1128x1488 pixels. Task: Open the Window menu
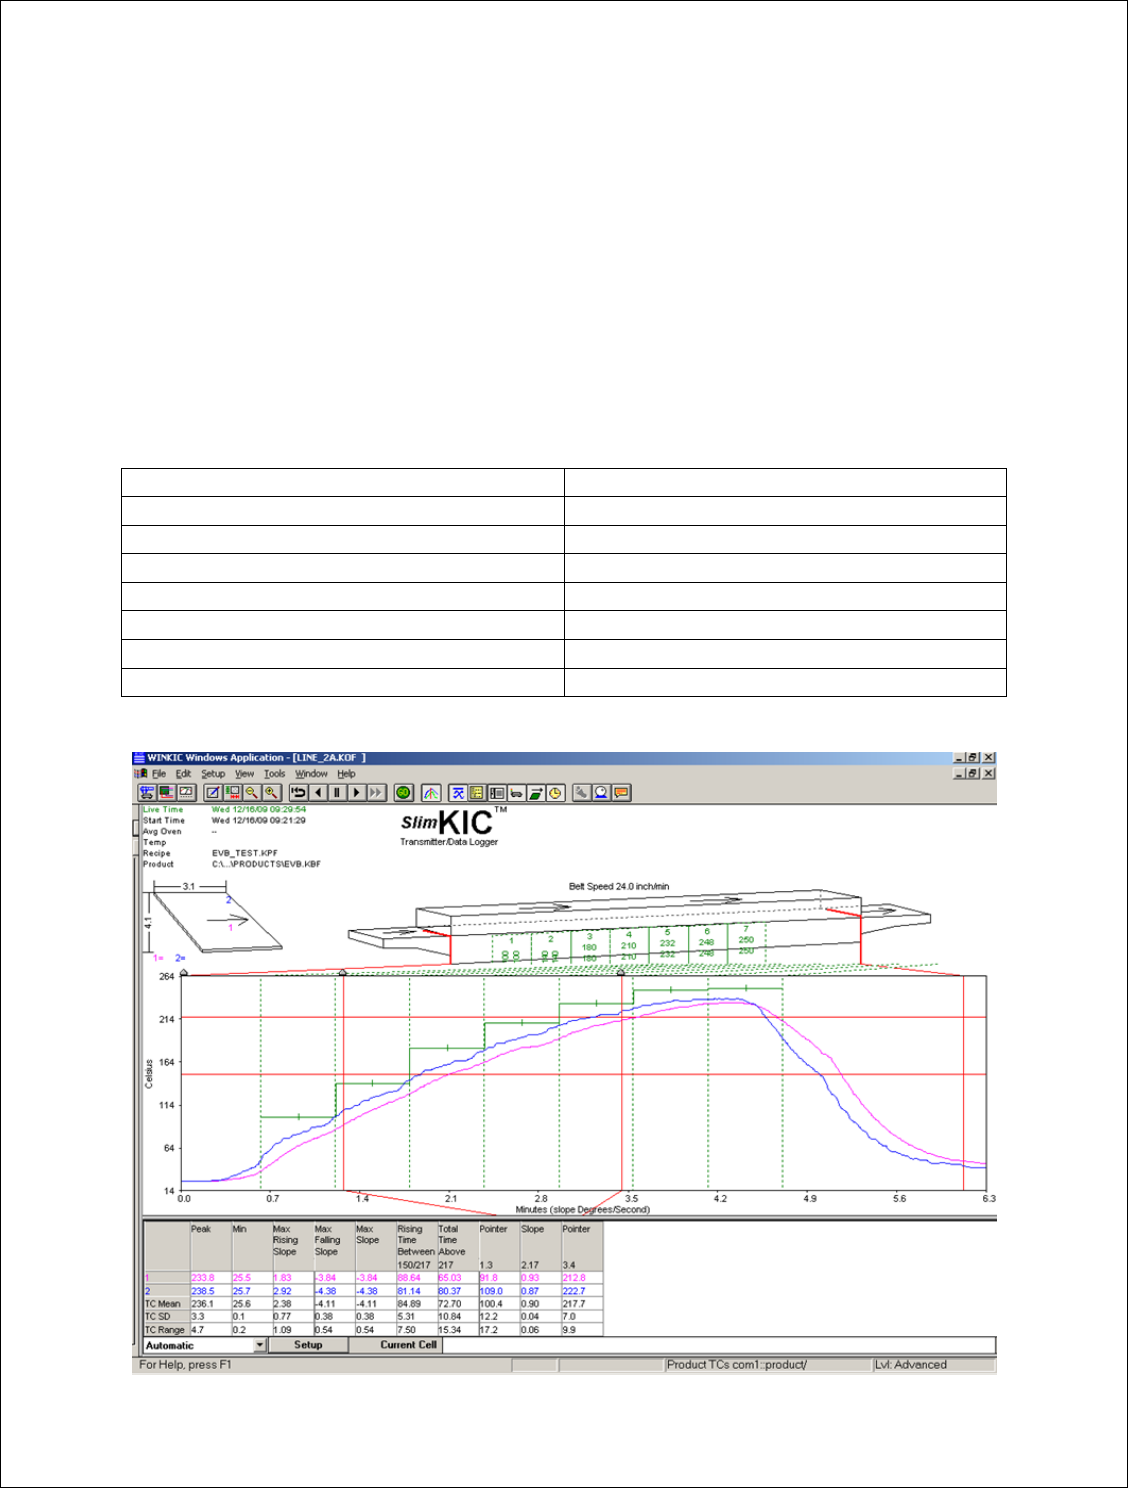311,774
